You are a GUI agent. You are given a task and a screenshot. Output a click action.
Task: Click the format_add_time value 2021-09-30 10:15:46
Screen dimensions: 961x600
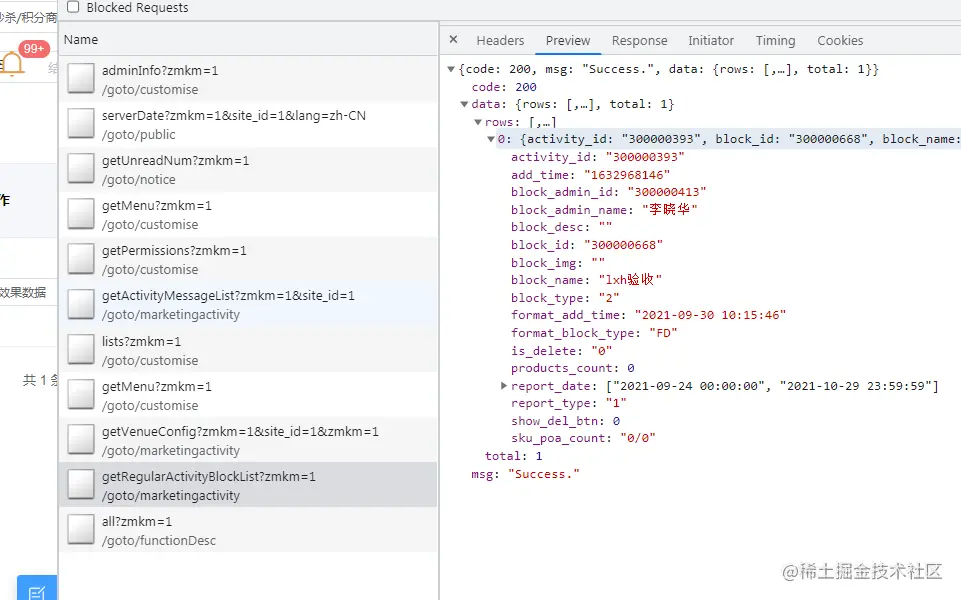(710, 315)
